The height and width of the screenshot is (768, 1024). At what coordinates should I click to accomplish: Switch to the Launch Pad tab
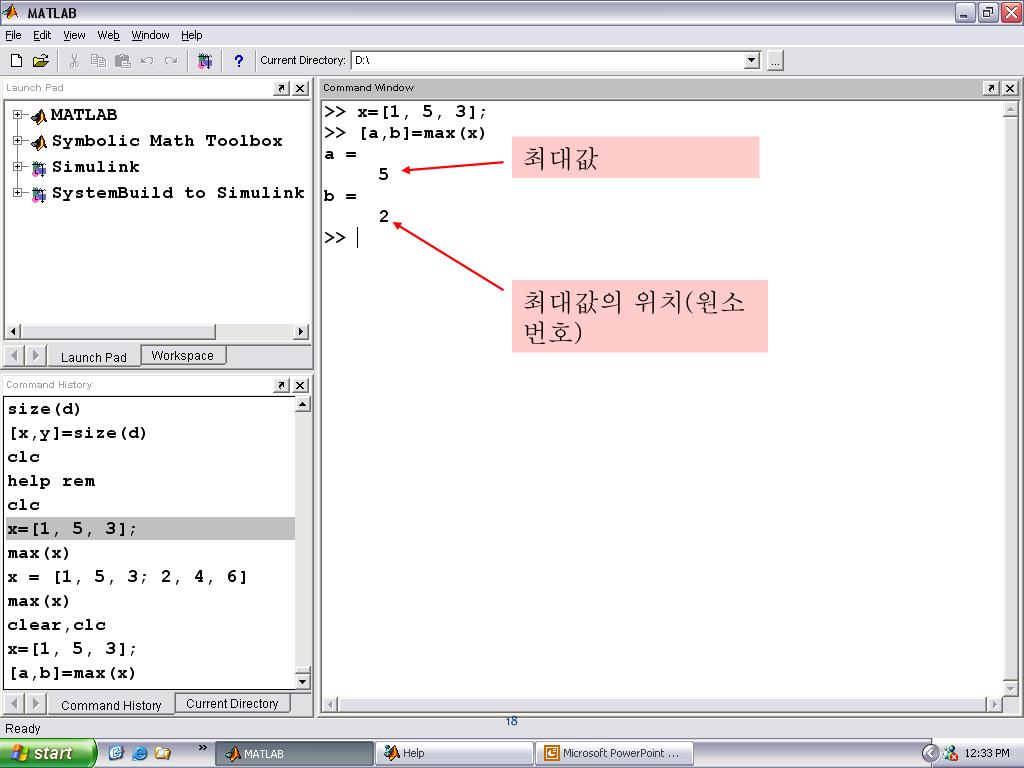[93, 357]
